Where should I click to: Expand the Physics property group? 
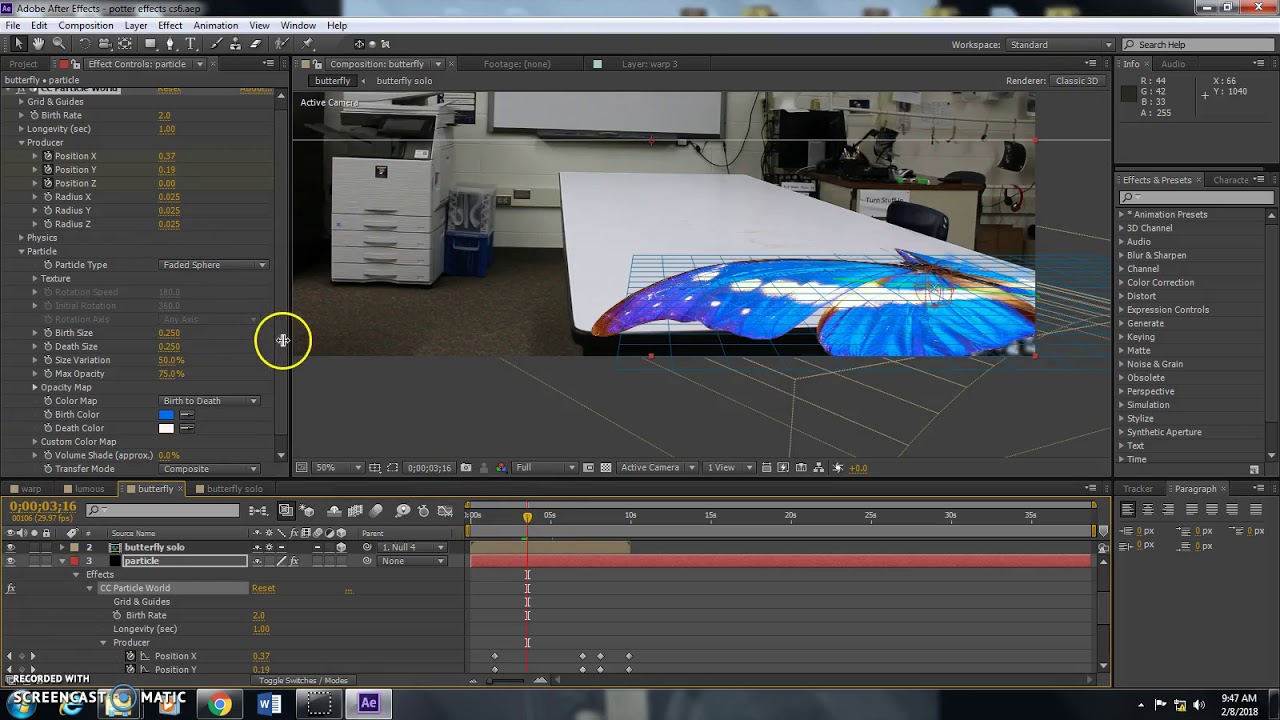pyautogui.click(x=21, y=238)
